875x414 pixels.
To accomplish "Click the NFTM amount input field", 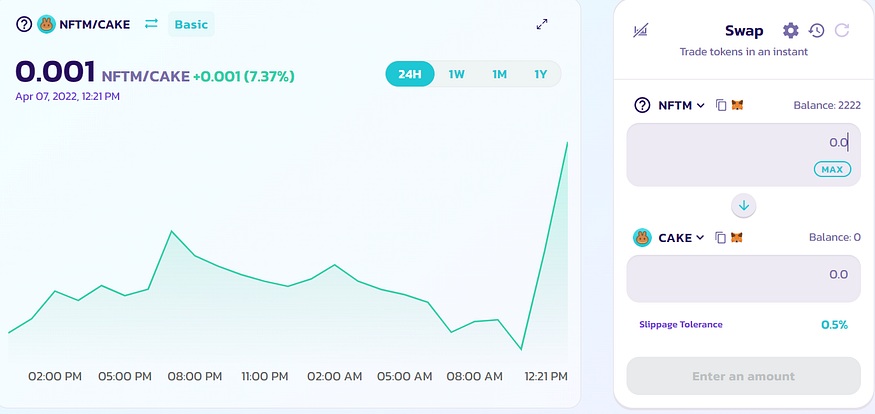I will [x=743, y=155].
